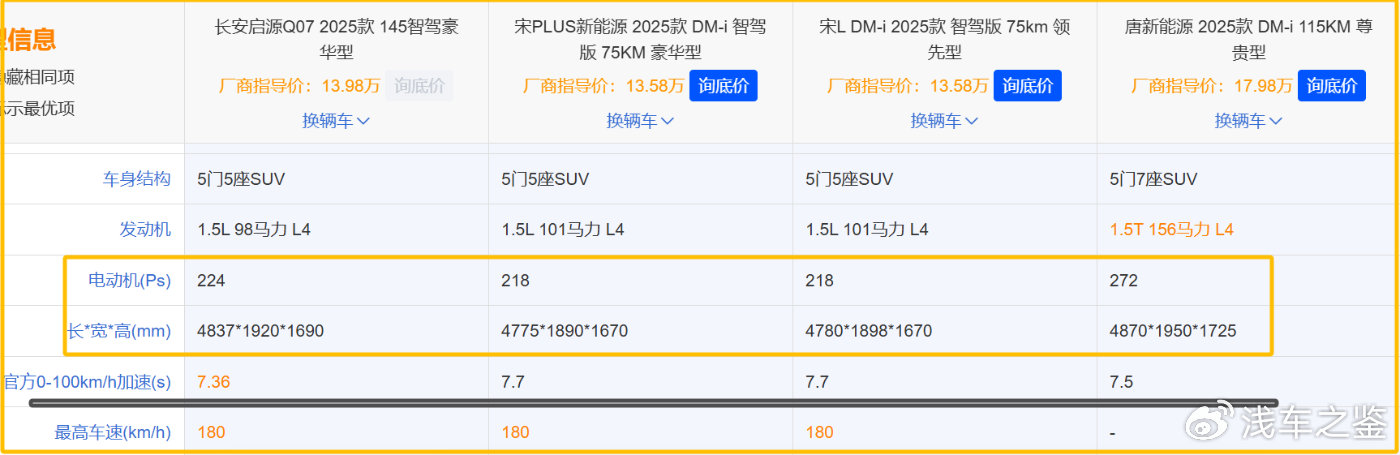Screen dimensions: 1400x455
Task: Select motor power value 272
Action: pyautogui.click(x=1123, y=281)
